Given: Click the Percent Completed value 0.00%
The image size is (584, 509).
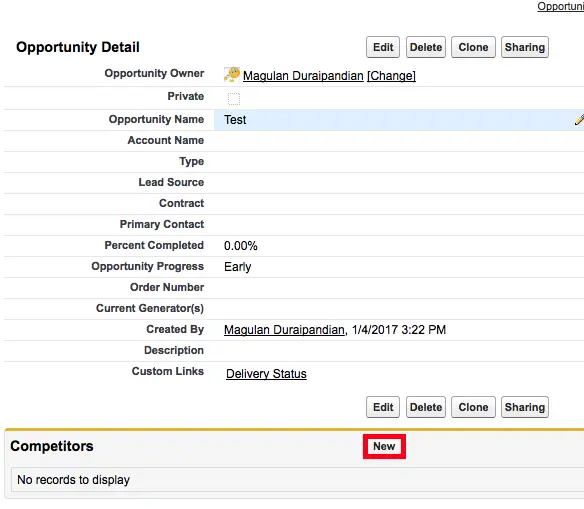Looking at the screenshot, I should [x=241, y=246].
